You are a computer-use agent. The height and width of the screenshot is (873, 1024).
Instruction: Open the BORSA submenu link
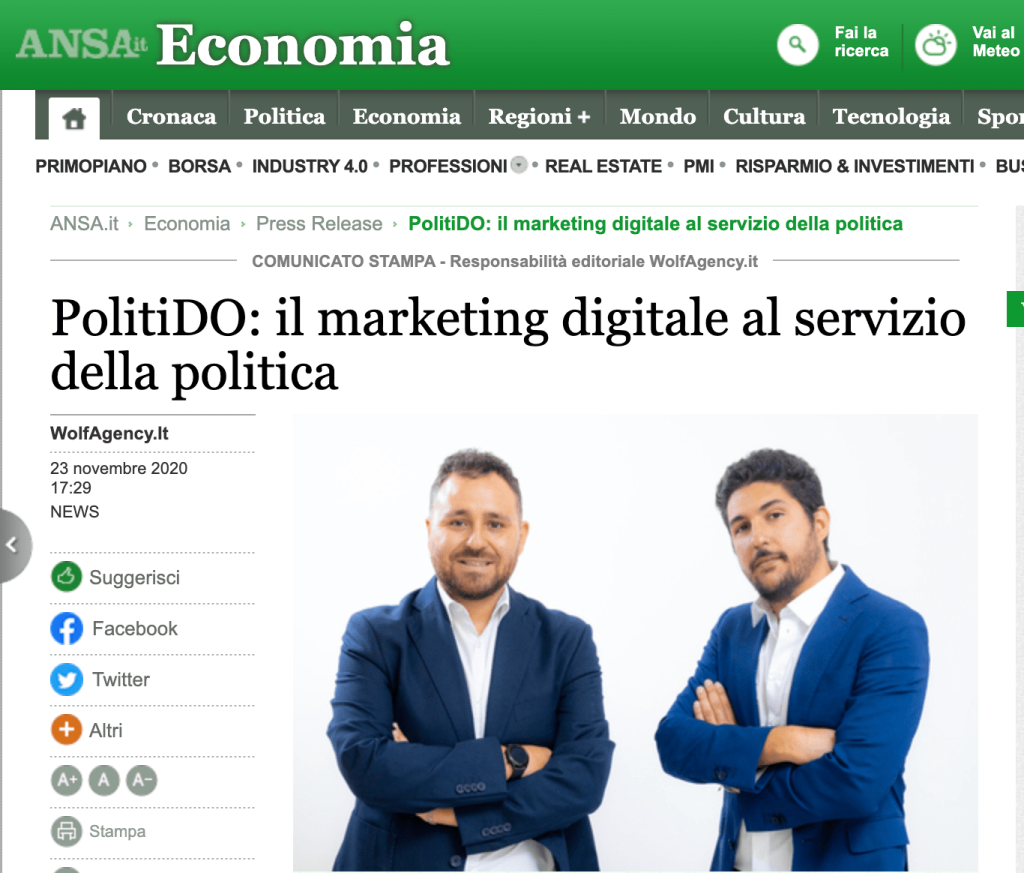[199, 167]
